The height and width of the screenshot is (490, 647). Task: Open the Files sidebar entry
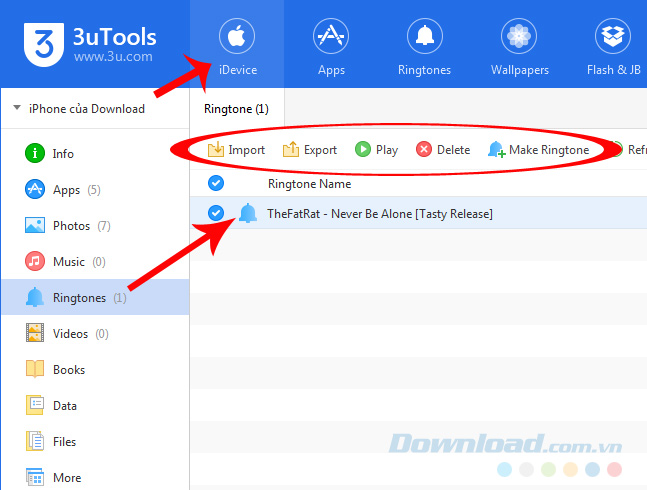(64, 442)
